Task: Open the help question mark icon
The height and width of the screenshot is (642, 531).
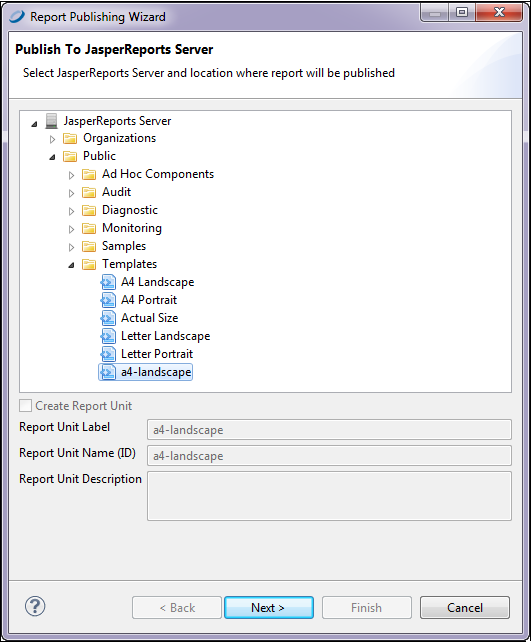Action: click(x=35, y=606)
